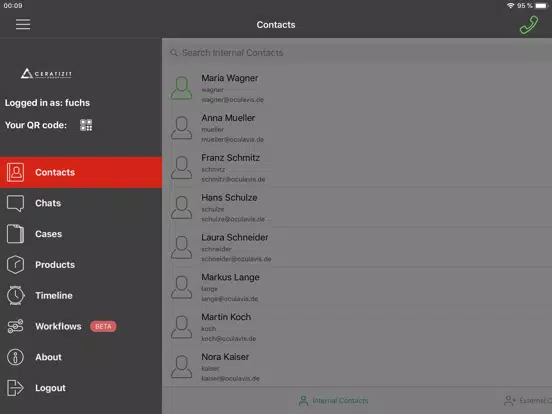Show your QR code icon
This screenshot has height=414, width=552.
pyautogui.click(x=86, y=125)
